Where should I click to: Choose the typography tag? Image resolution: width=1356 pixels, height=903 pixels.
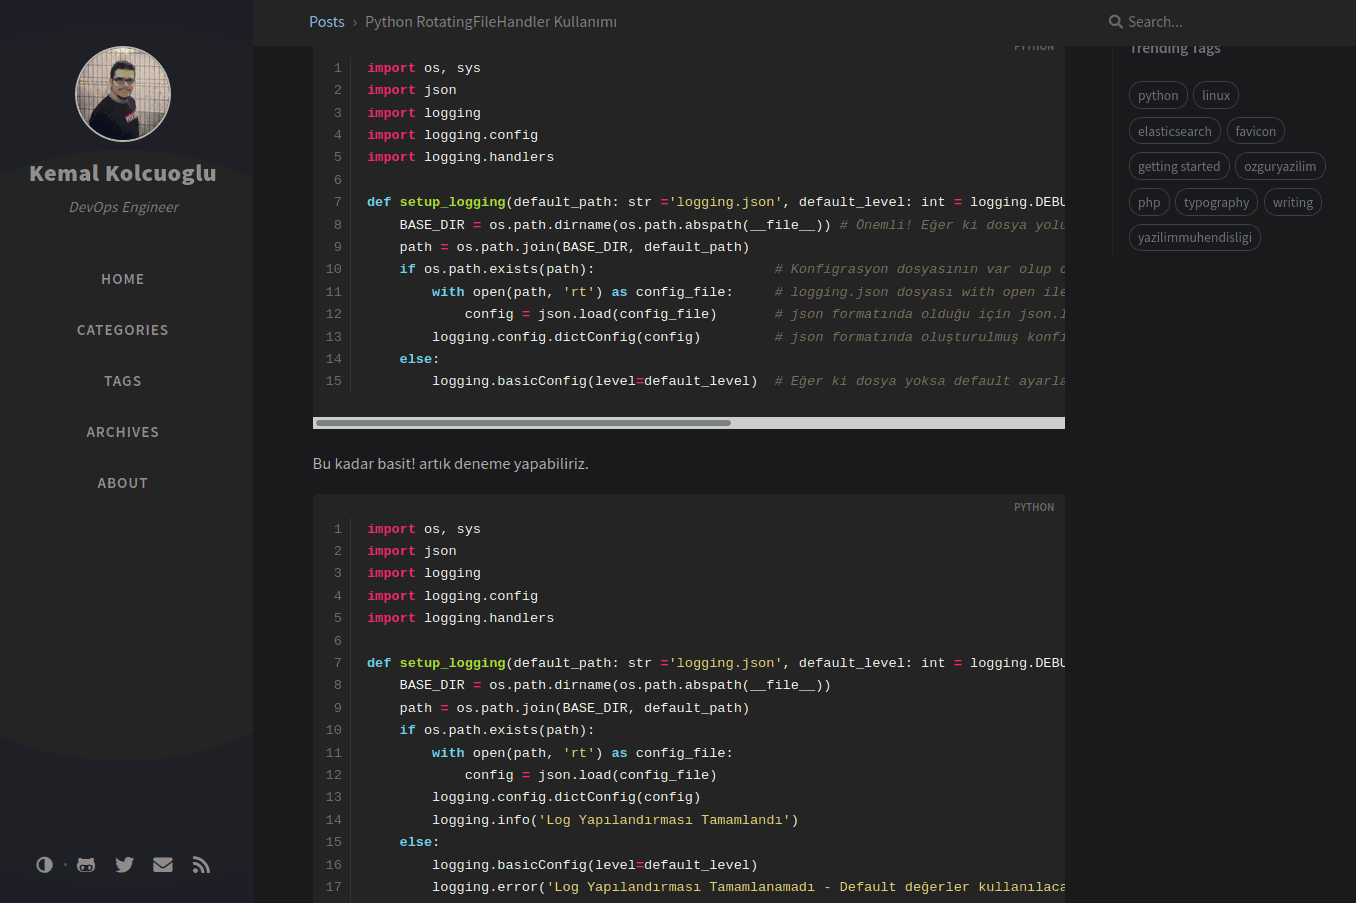tap(1216, 202)
